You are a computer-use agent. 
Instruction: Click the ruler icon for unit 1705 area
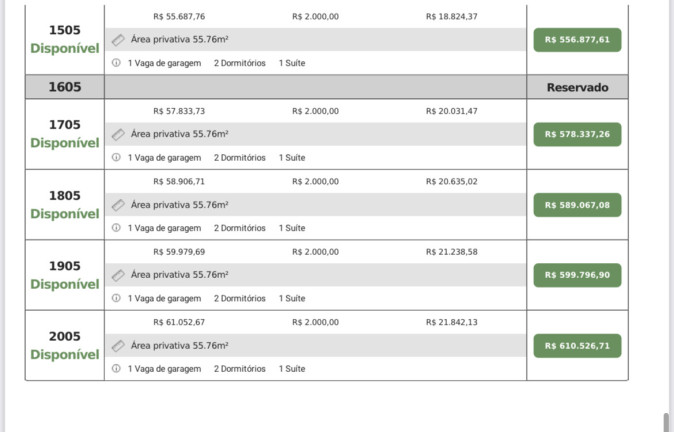coord(118,135)
